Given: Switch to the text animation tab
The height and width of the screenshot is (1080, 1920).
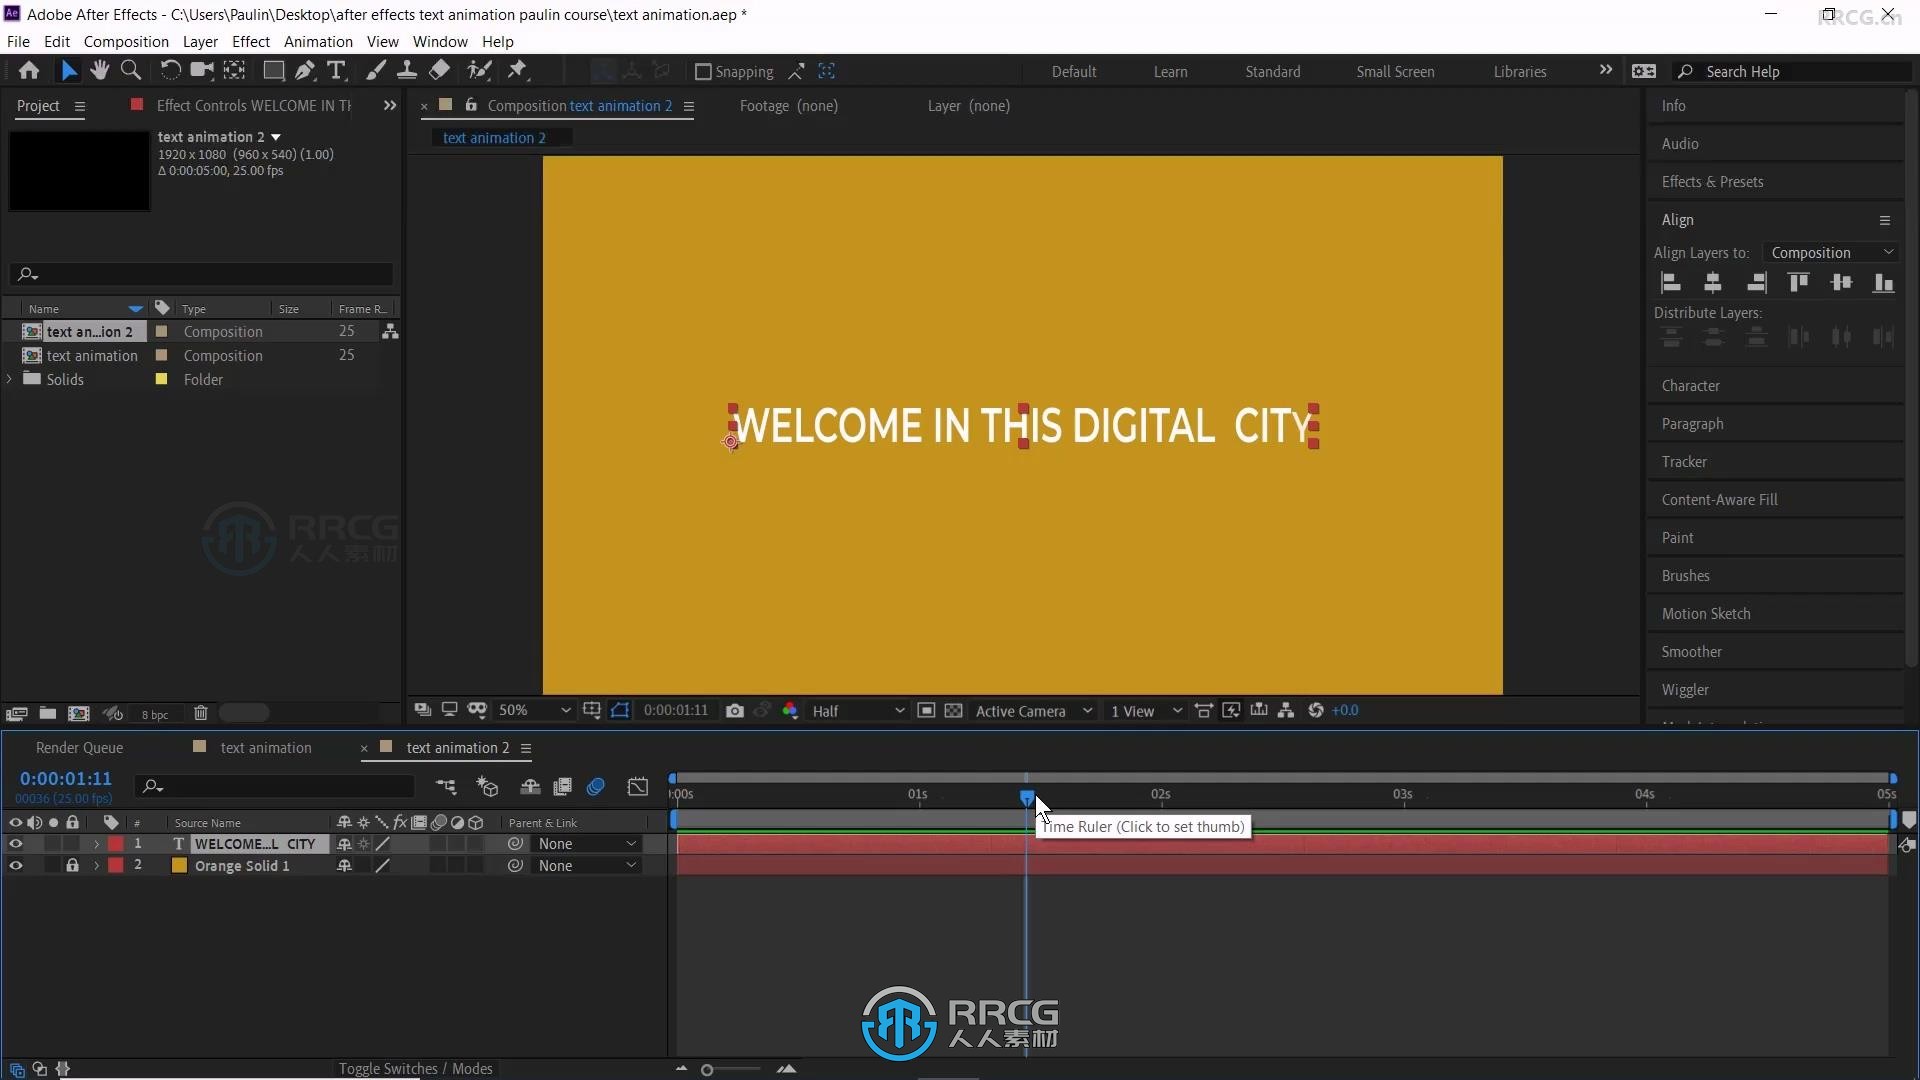Looking at the screenshot, I should [266, 748].
